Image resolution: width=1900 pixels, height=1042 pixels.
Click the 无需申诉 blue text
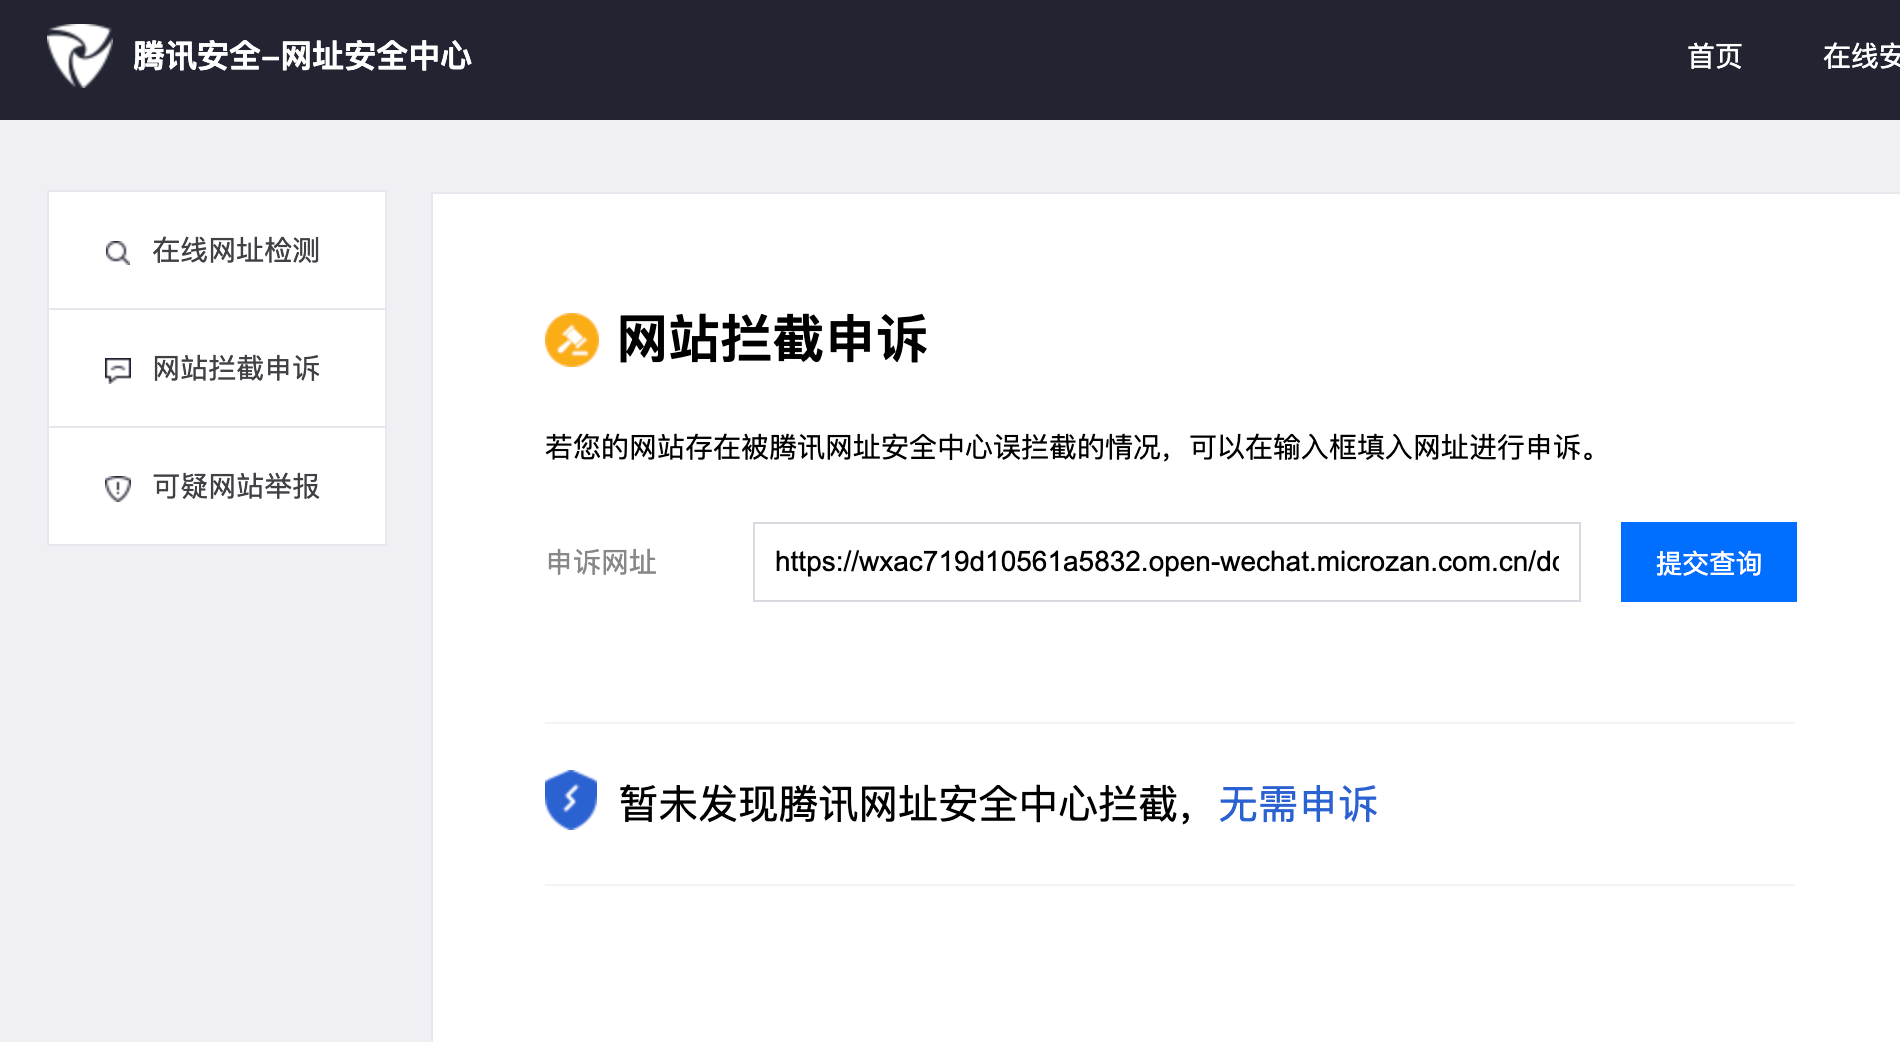tap(1298, 804)
